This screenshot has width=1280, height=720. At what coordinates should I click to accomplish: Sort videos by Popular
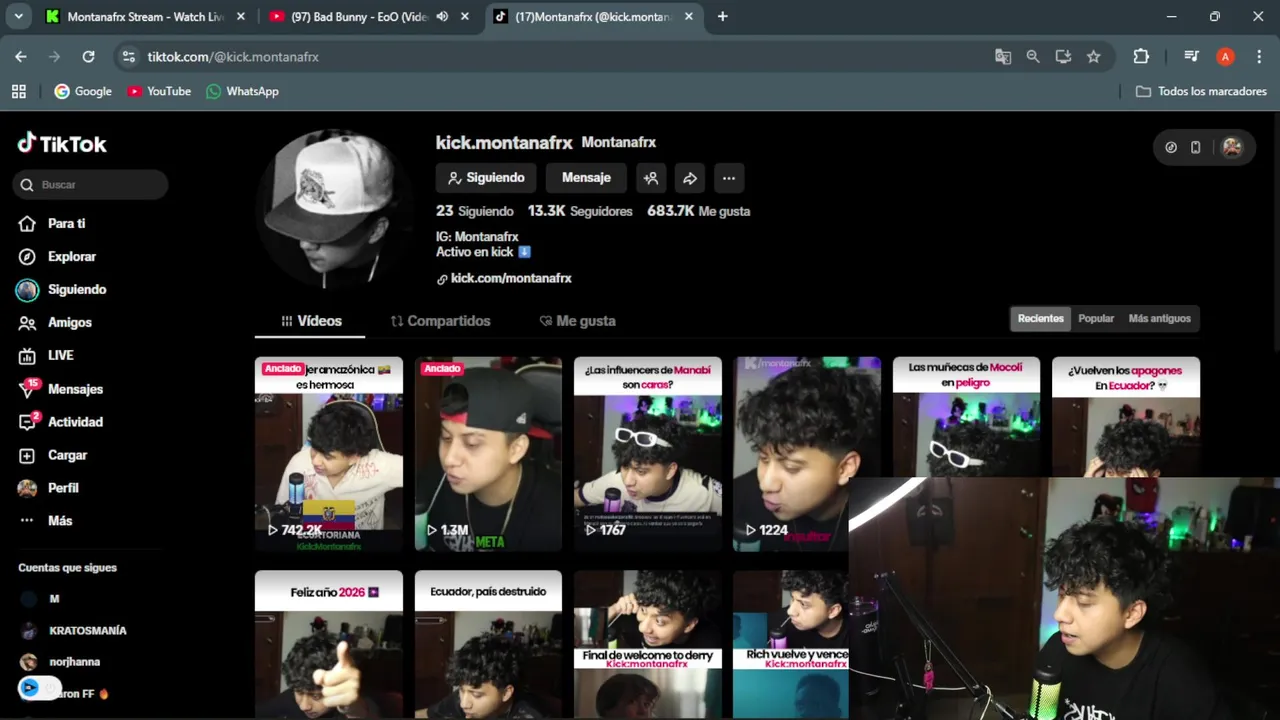click(1096, 319)
